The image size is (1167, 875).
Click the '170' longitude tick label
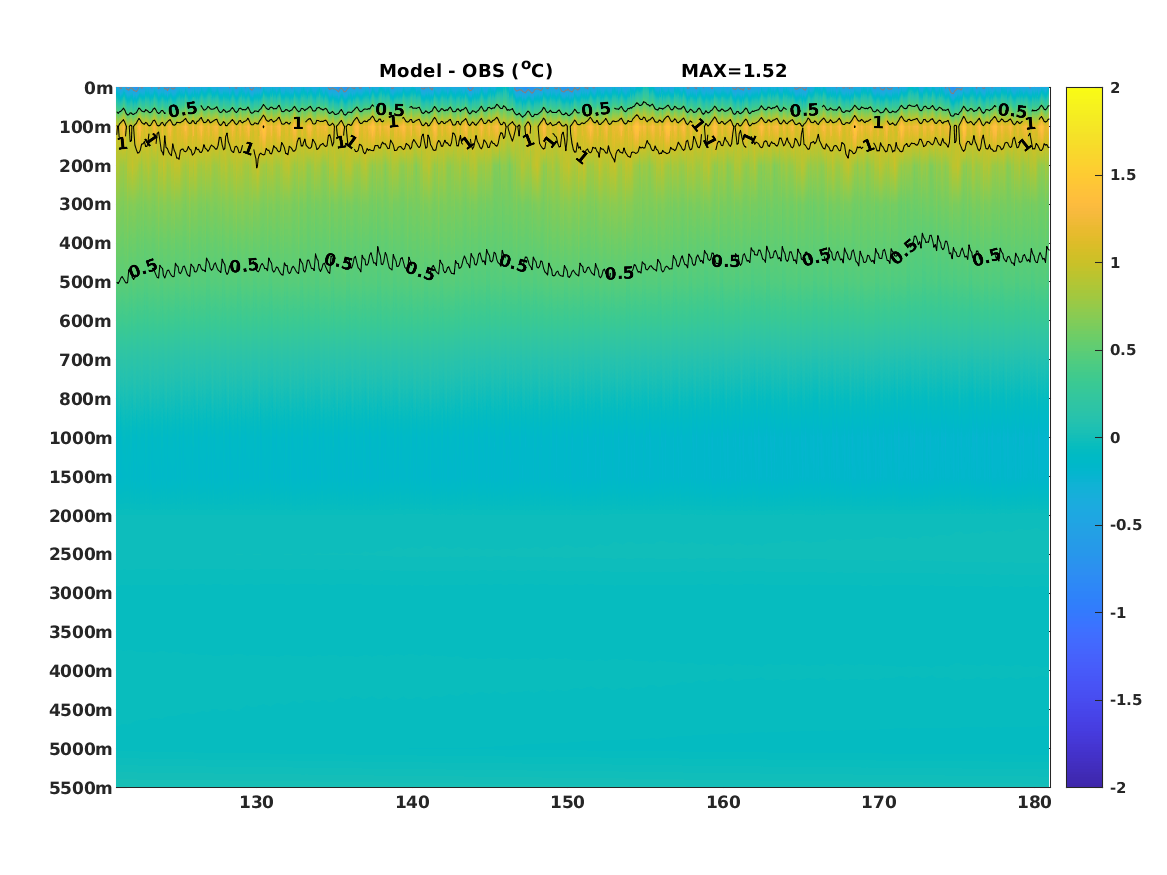click(x=879, y=802)
